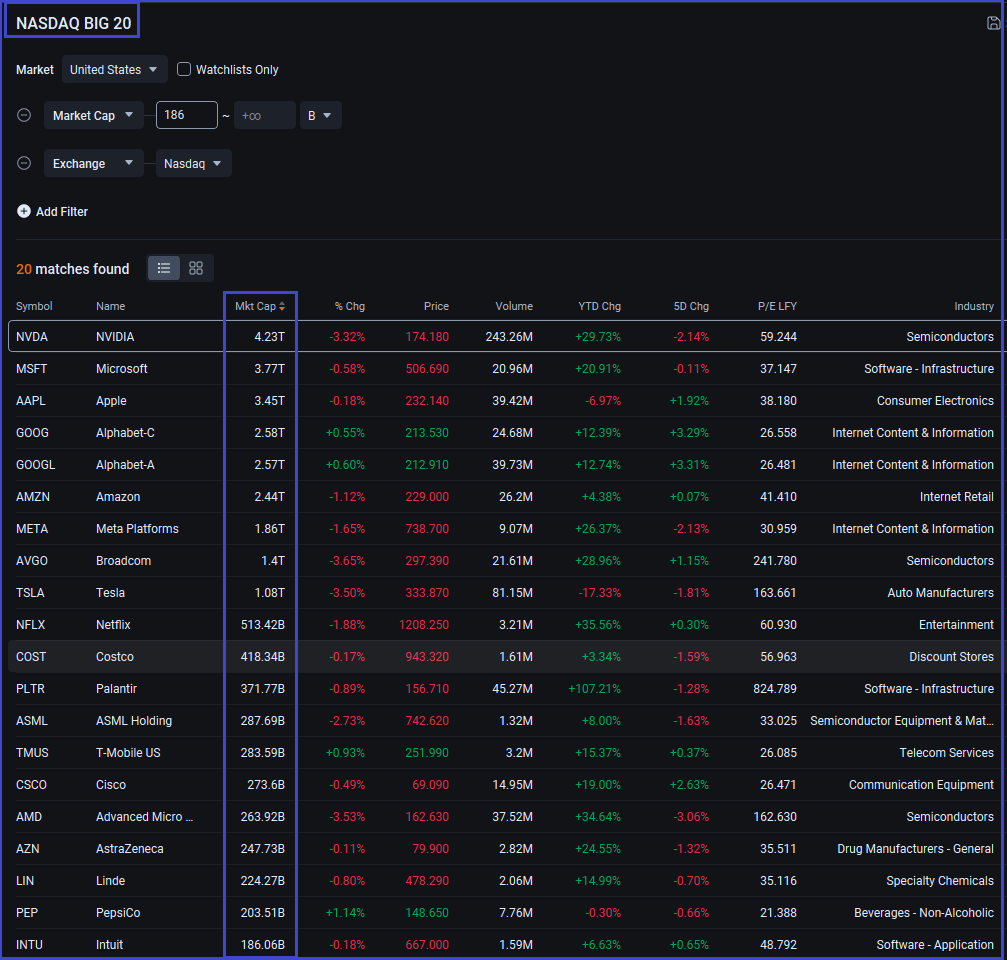Remove the Market Cap filter row
The height and width of the screenshot is (960, 1007).
[x=24, y=116]
